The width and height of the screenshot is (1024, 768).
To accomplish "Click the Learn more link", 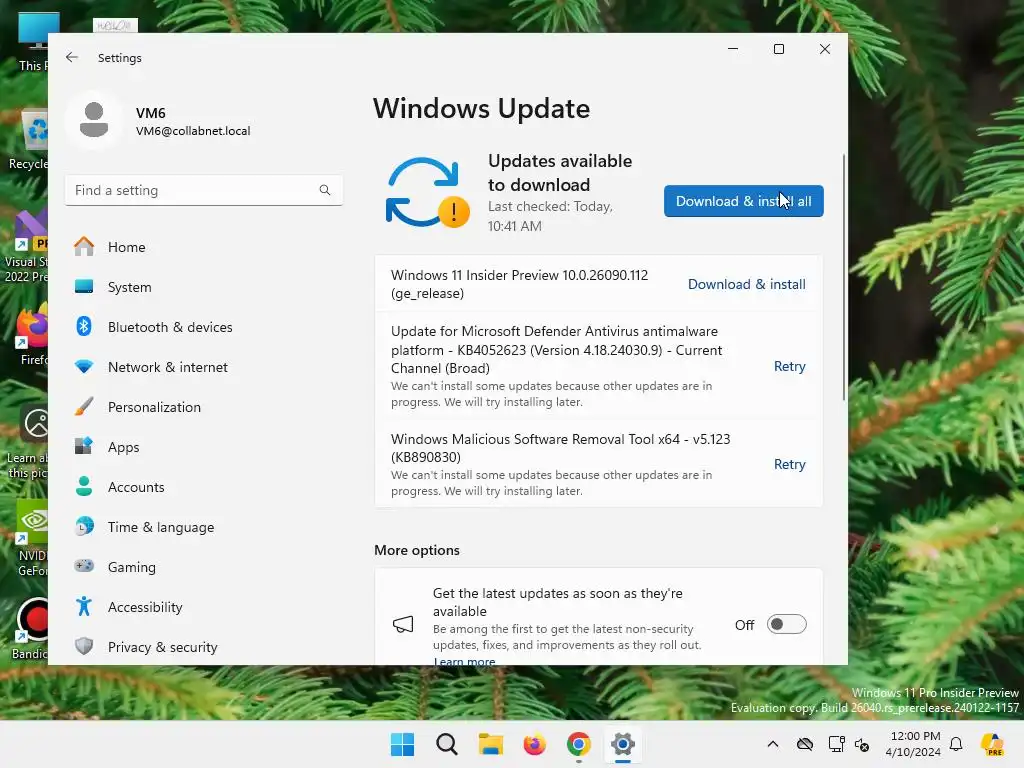I will click(x=464, y=660).
